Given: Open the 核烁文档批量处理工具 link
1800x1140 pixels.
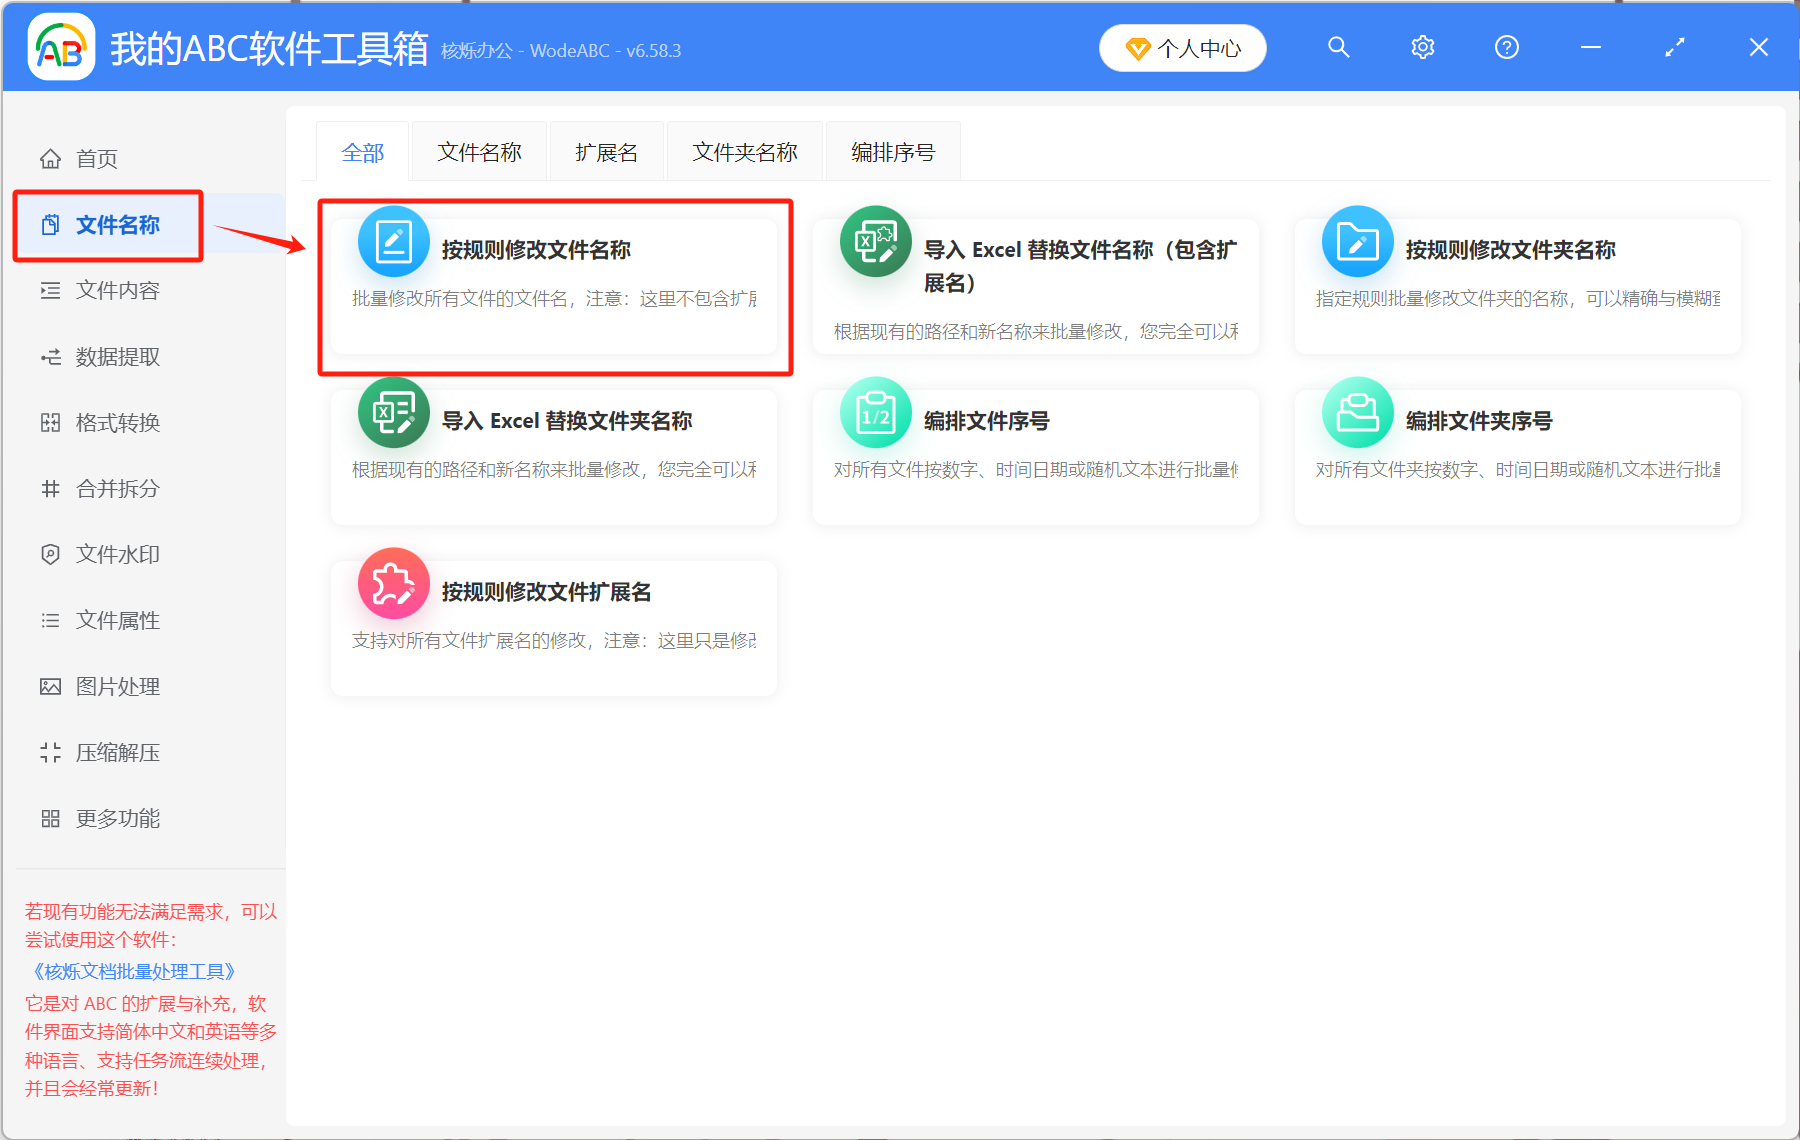Looking at the screenshot, I should coord(135,970).
